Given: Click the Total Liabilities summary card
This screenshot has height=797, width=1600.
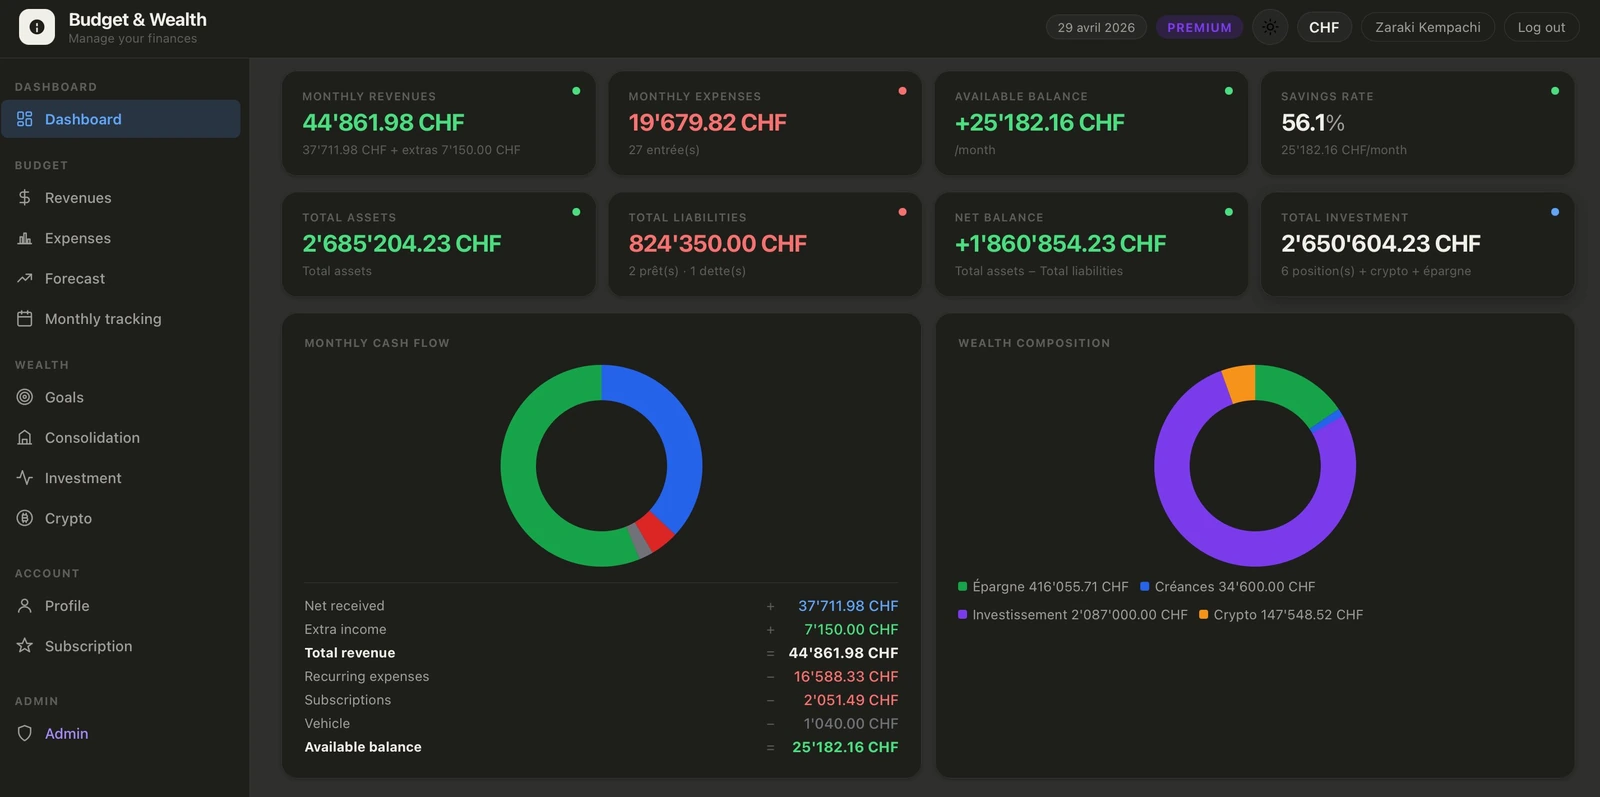Looking at the screenshot, I should tap(765, 244).
